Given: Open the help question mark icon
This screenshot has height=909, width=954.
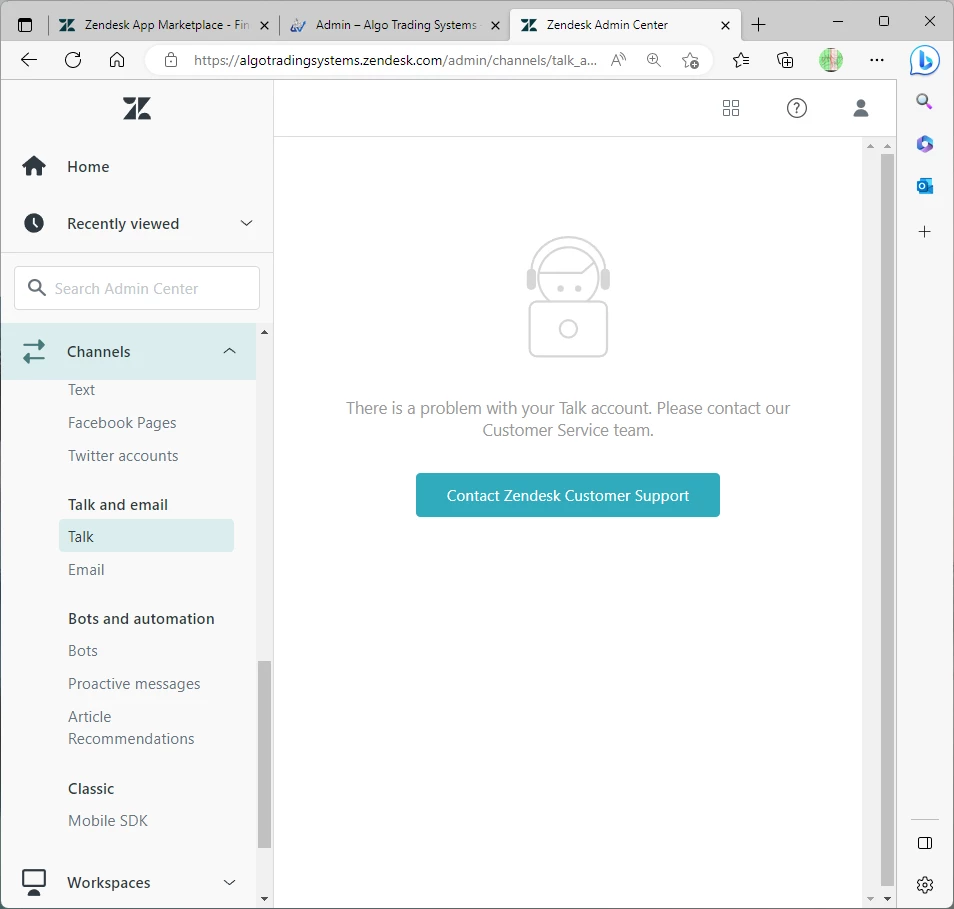Looking at the screenshot, I should tap(796, 108).
